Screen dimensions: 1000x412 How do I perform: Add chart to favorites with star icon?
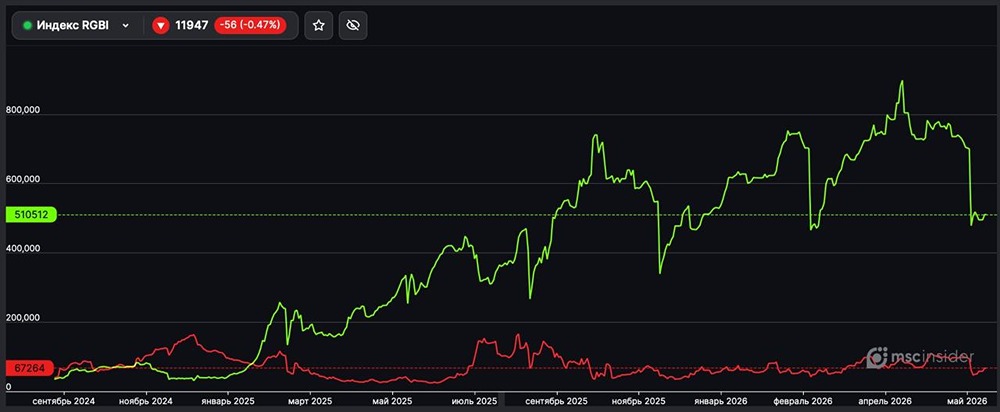tap(319, 26)
